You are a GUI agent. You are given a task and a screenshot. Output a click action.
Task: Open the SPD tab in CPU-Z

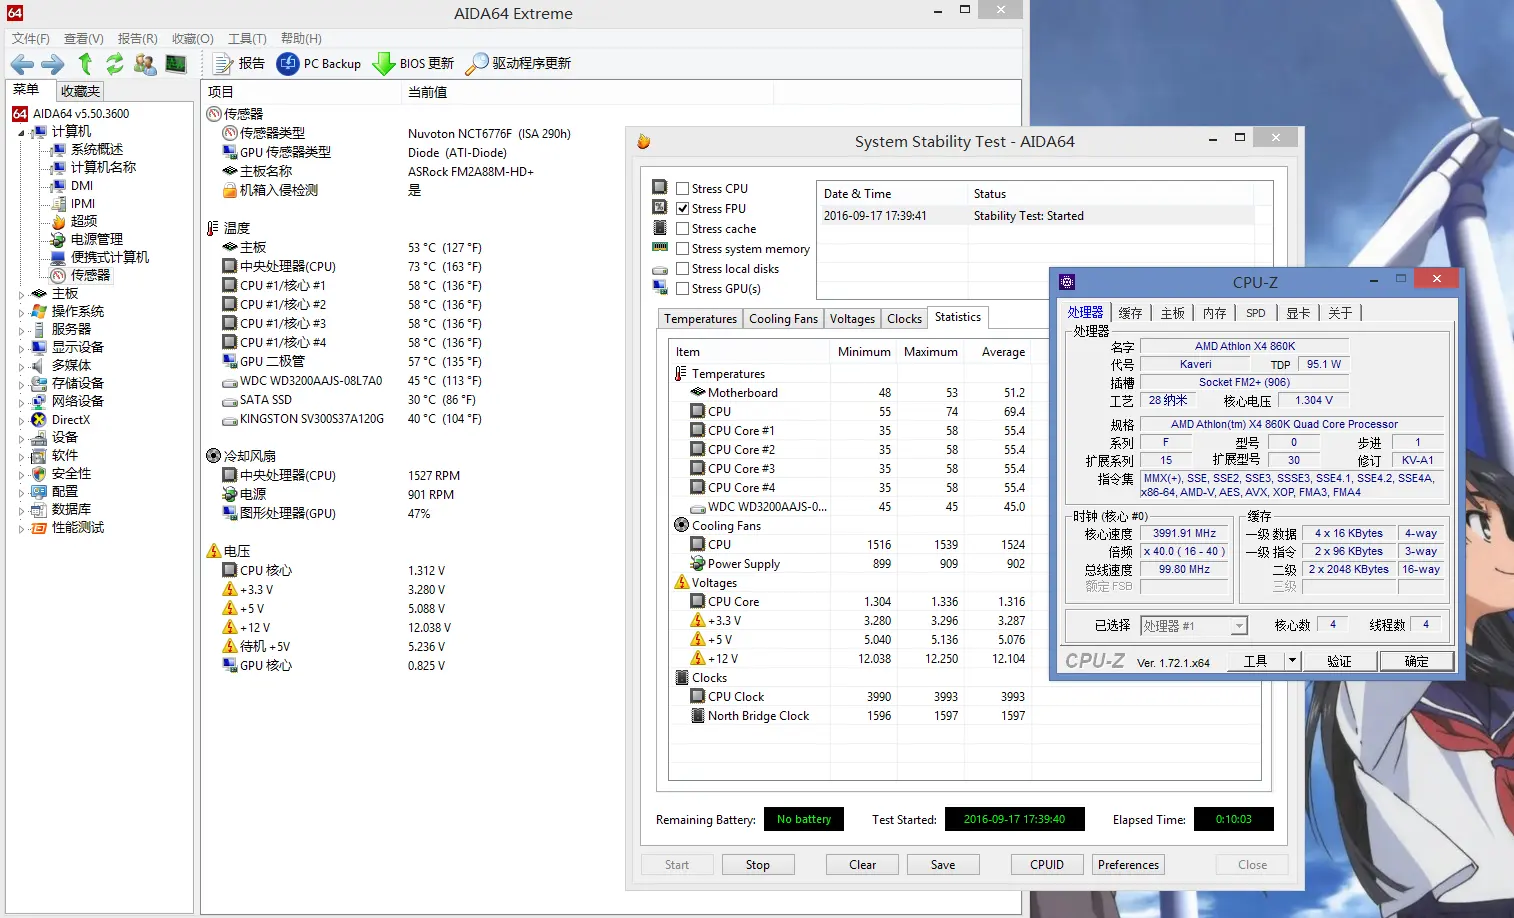pyautogui.click(x=1256, y=313)
